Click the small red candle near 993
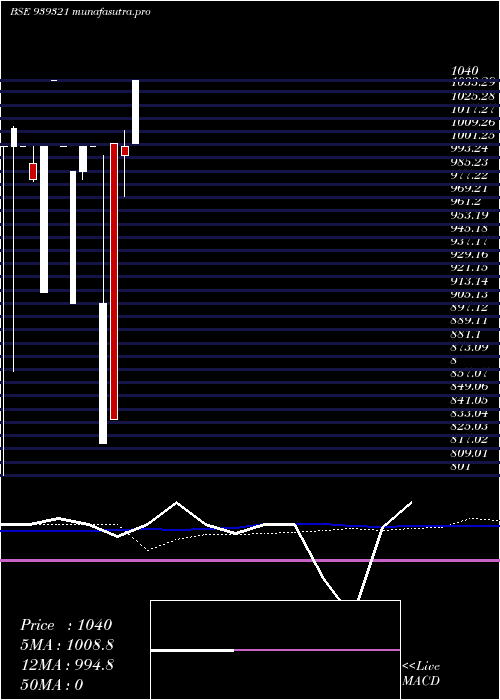The width and height of the screenshot is (500, 700). click(x=125, y=151)
